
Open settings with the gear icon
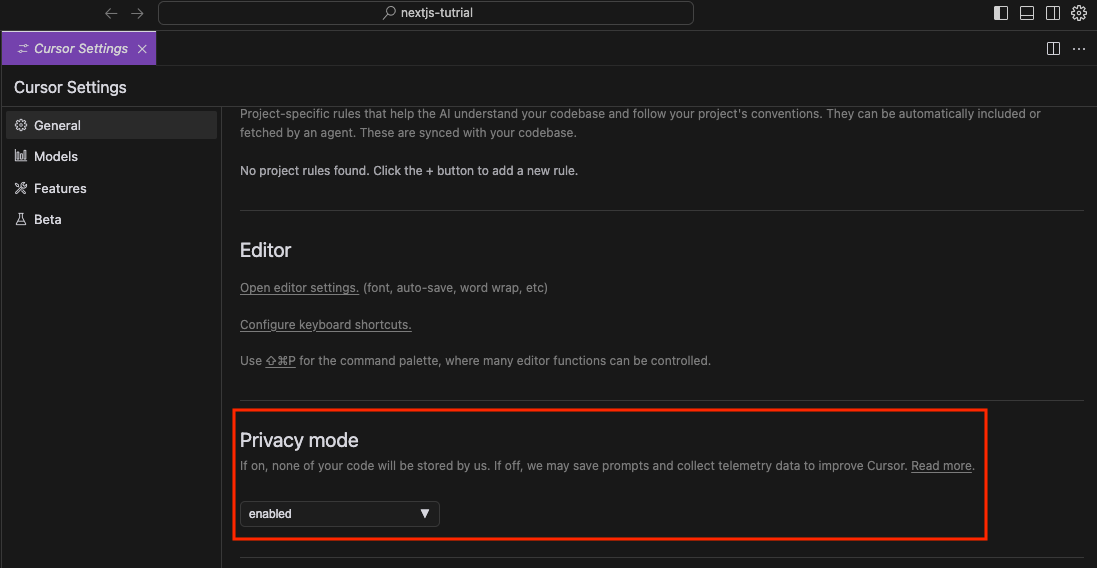(x=1079, y=13)
